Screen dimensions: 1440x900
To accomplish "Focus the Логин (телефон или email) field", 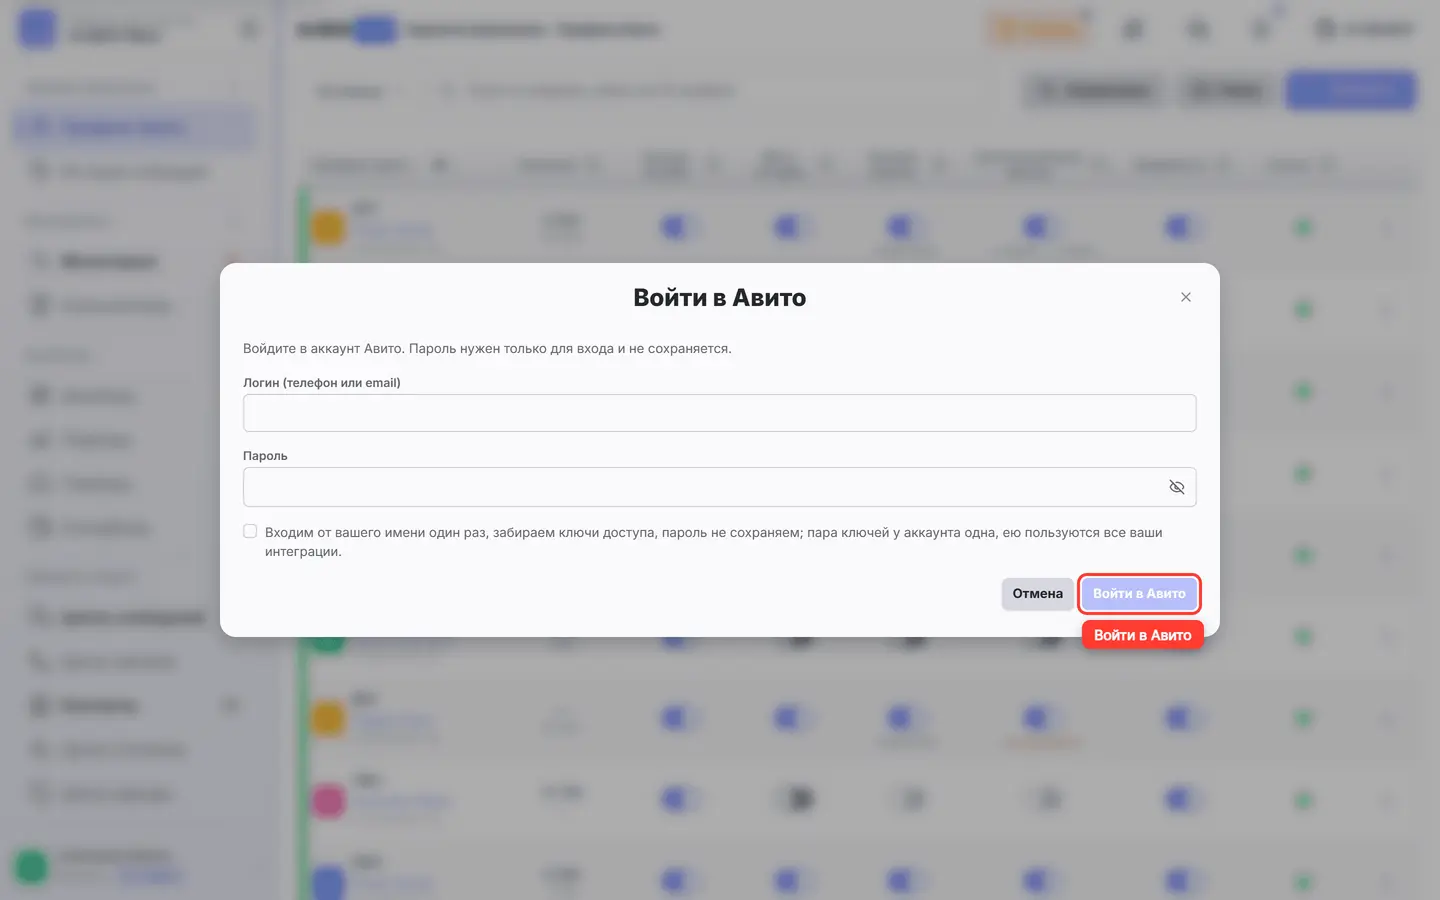I will coord(719,413).
